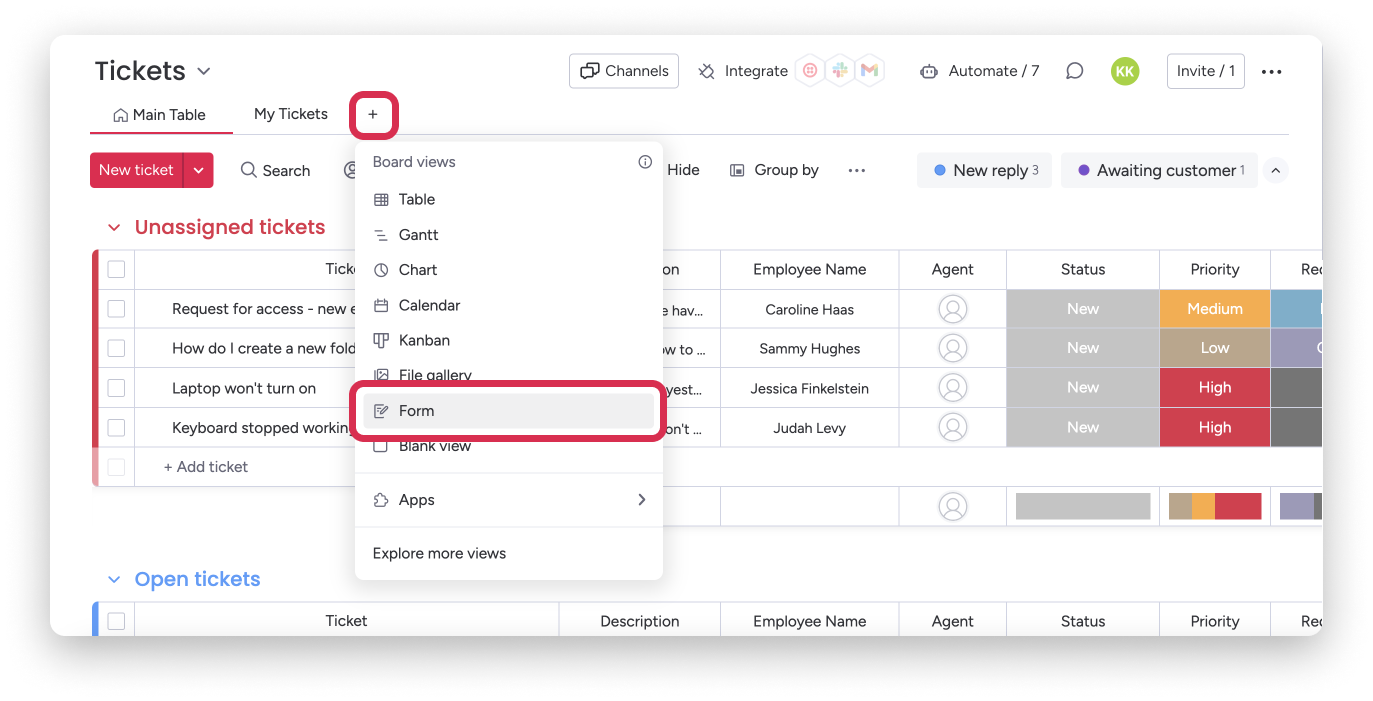Expand the Apps submenu
The height and width of the screenshot is (701, 1373).
(x=641, y=500)
